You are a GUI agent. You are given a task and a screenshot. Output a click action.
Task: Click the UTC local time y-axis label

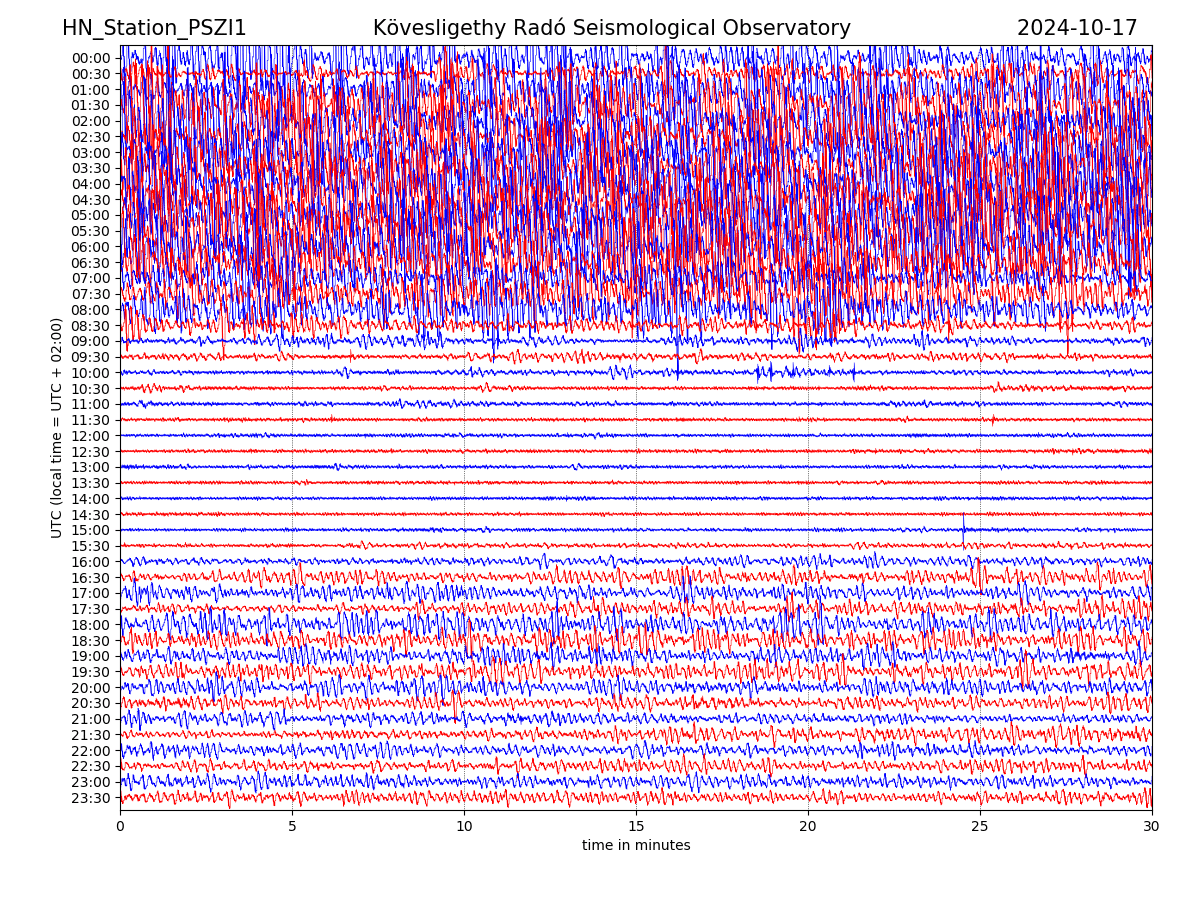coord(57,427)
